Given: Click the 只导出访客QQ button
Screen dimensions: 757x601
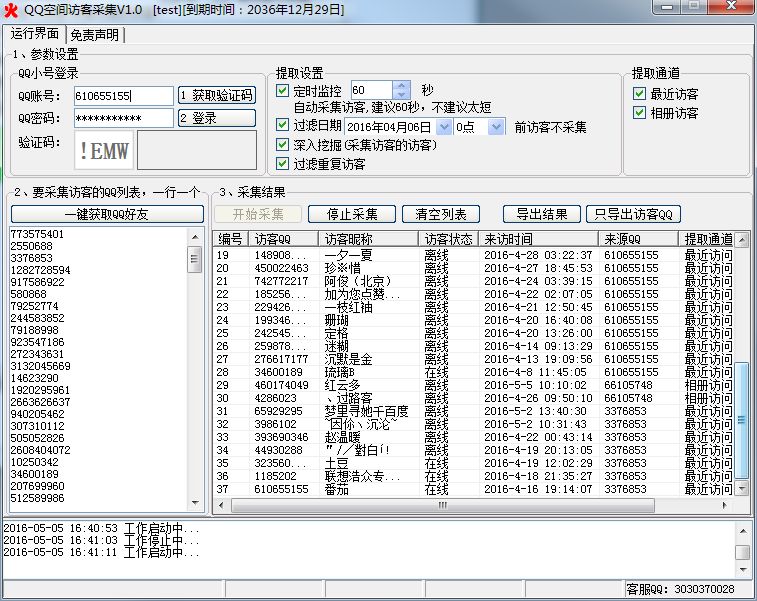Looking at the screenshot, I should tap(633, 214).
